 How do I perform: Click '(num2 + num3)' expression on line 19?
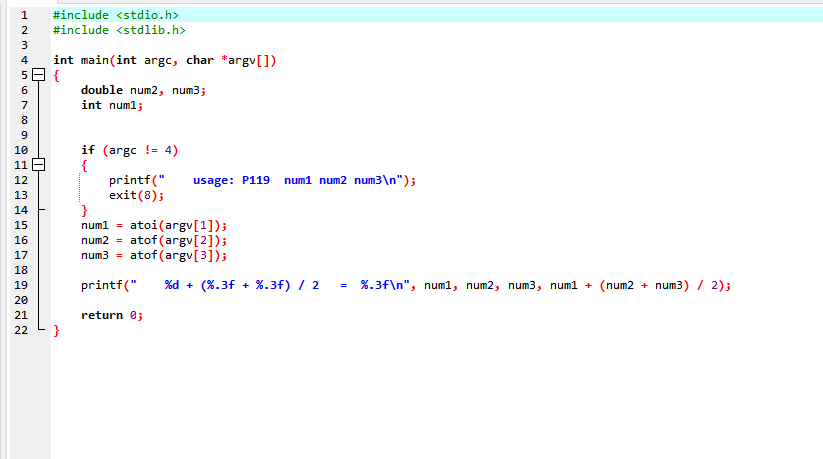(x=644, y=285)
